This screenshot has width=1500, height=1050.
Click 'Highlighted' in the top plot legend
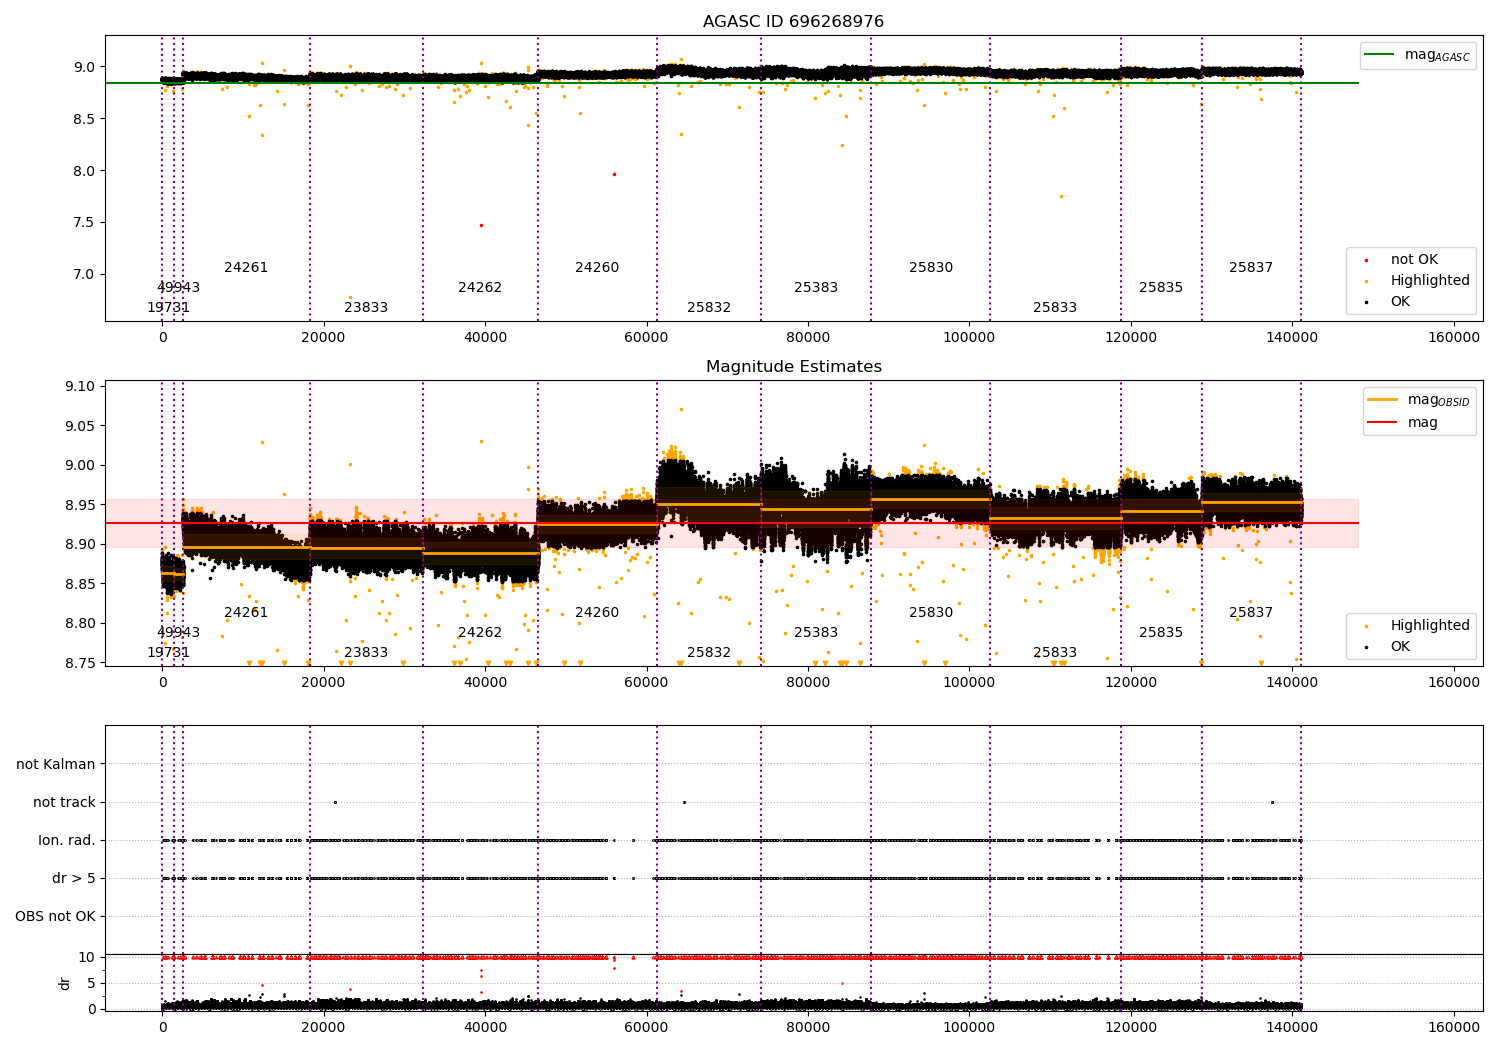[1430, 281]
